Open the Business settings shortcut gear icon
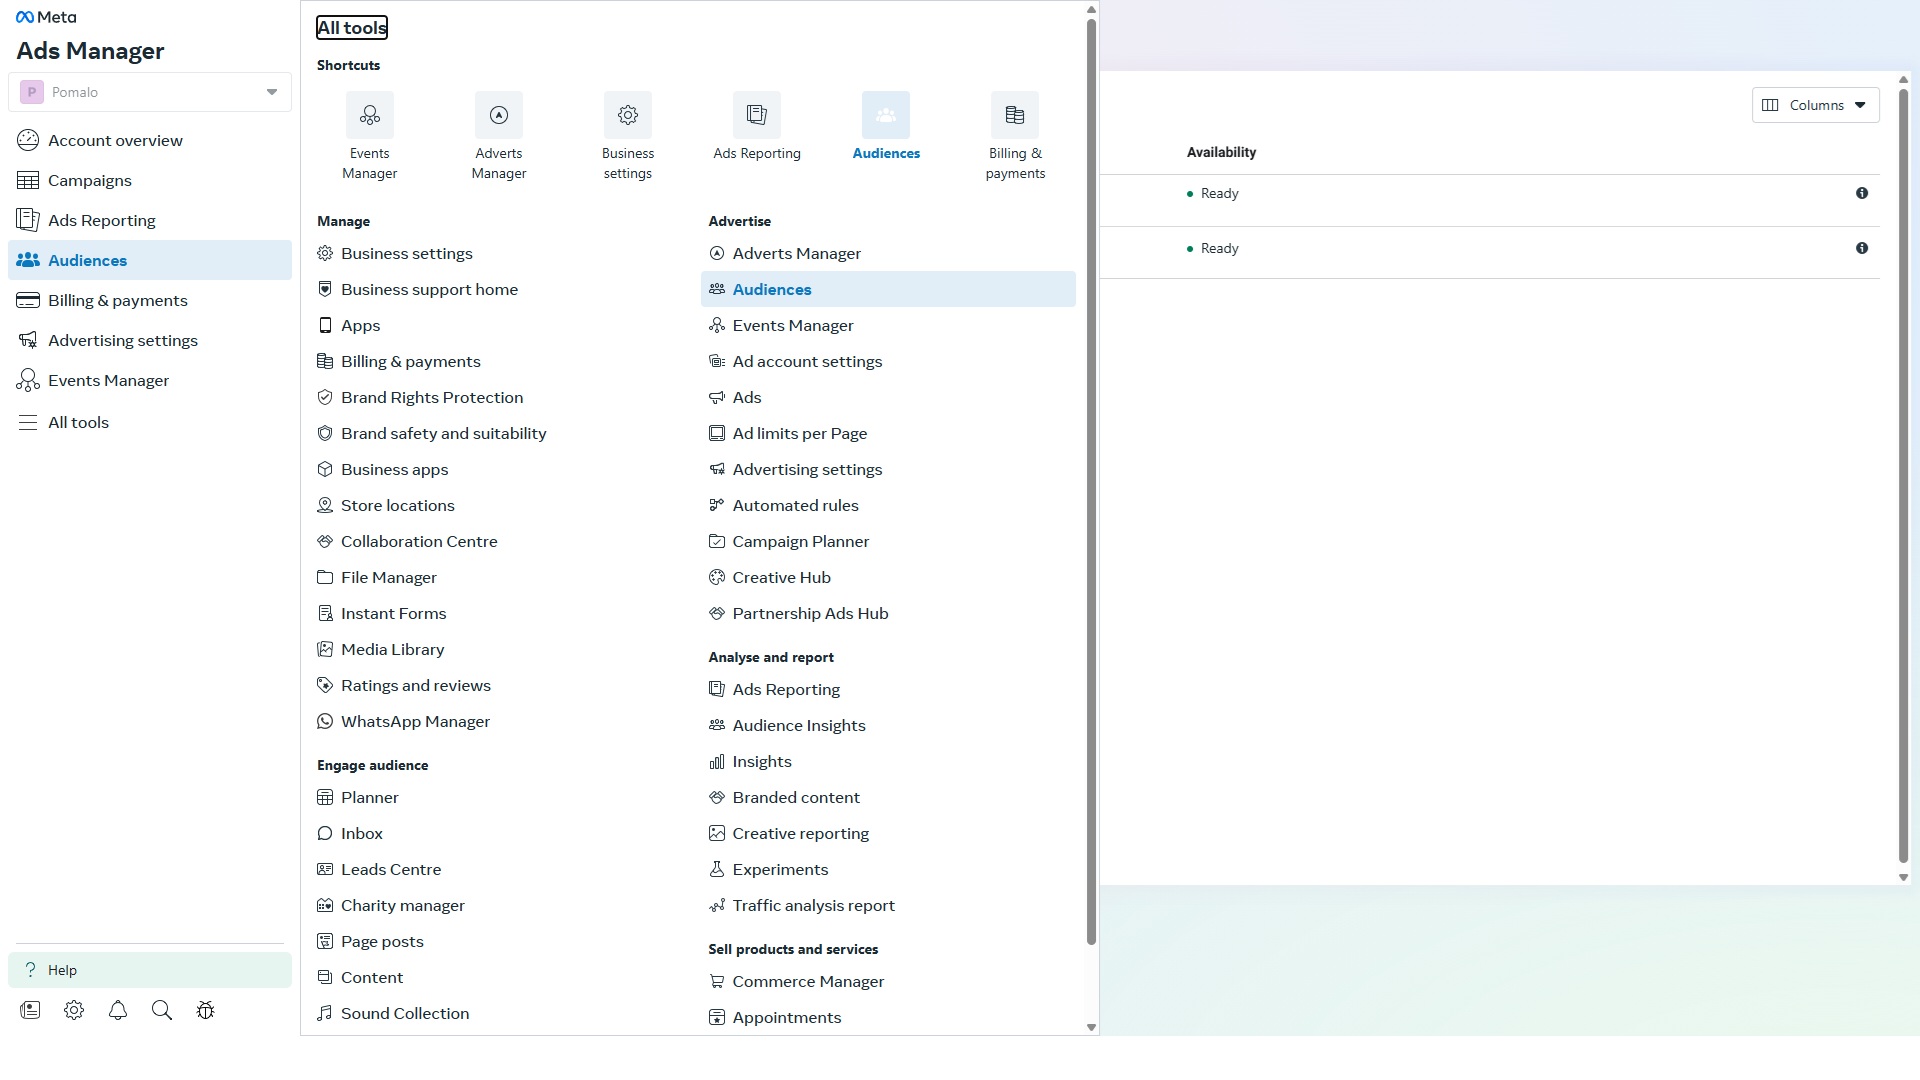The height and width of the screenshot is (1080, 1920). tap(628, 115)
